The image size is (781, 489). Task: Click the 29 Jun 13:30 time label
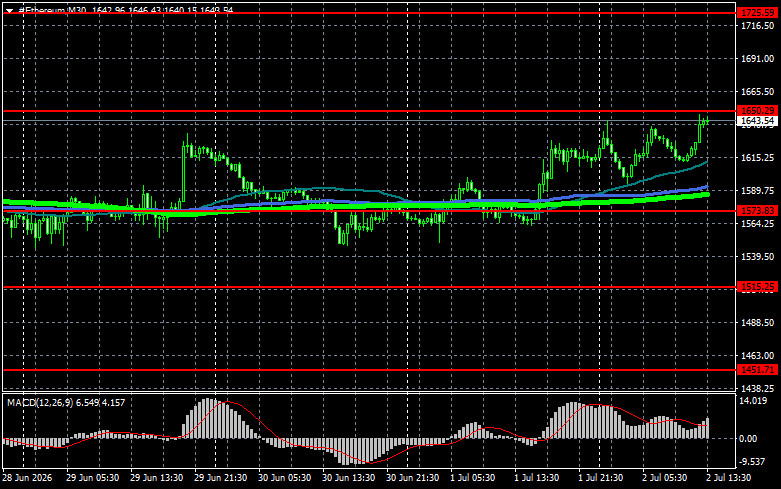[156, 478]
